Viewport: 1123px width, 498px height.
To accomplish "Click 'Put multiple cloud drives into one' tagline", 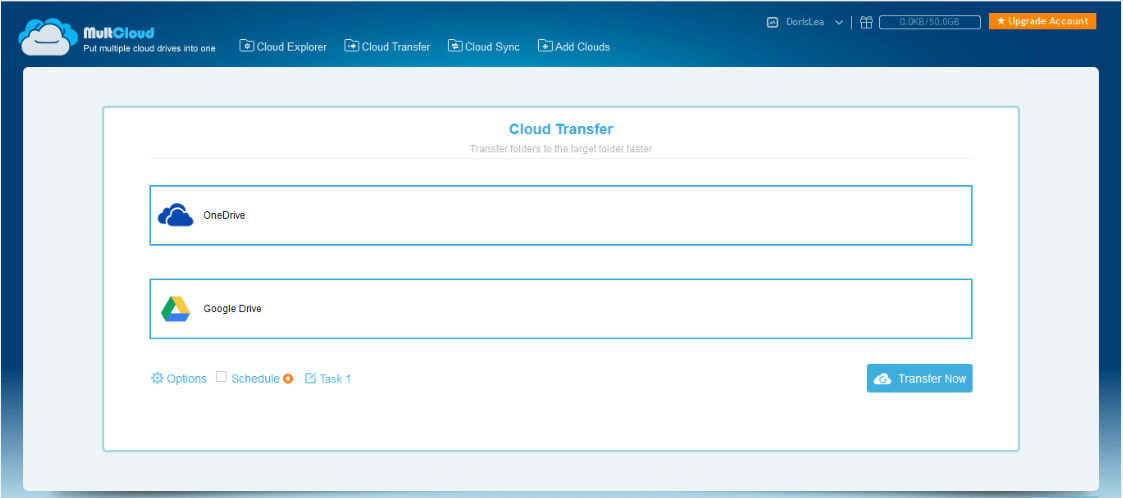I will click(x=149, y=48).
